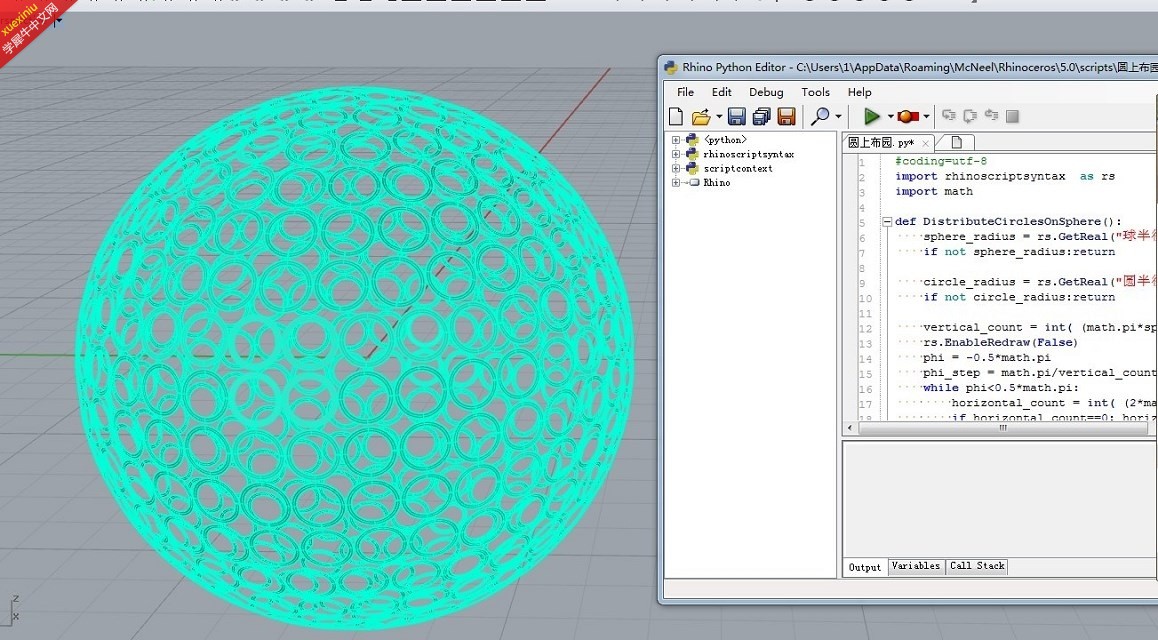Click the 'phi = -0.5*math.pi' line
Image resolution: width=1158 pixels, height=640 pixels.
[x=986, y=357]
